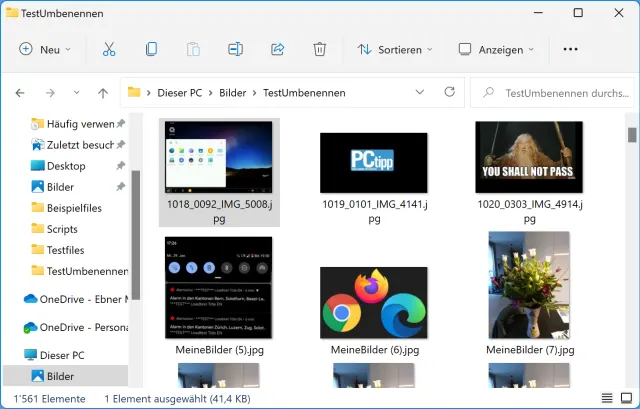Screen dimensions: 640x409
Task: Switch to large thumbnails view in status bar
Action: tap(626, 398)
